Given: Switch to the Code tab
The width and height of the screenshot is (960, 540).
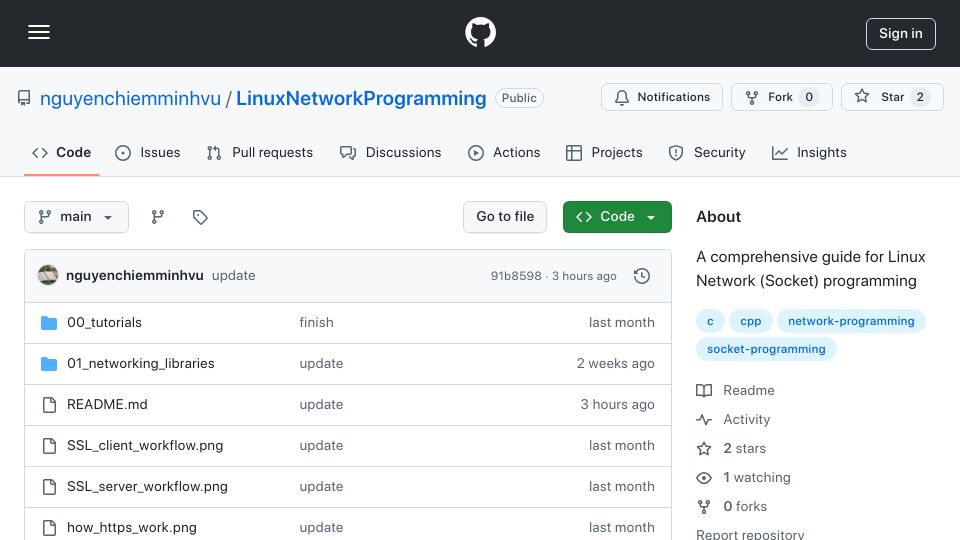Looking at the screenshot, I should [61, 153].
